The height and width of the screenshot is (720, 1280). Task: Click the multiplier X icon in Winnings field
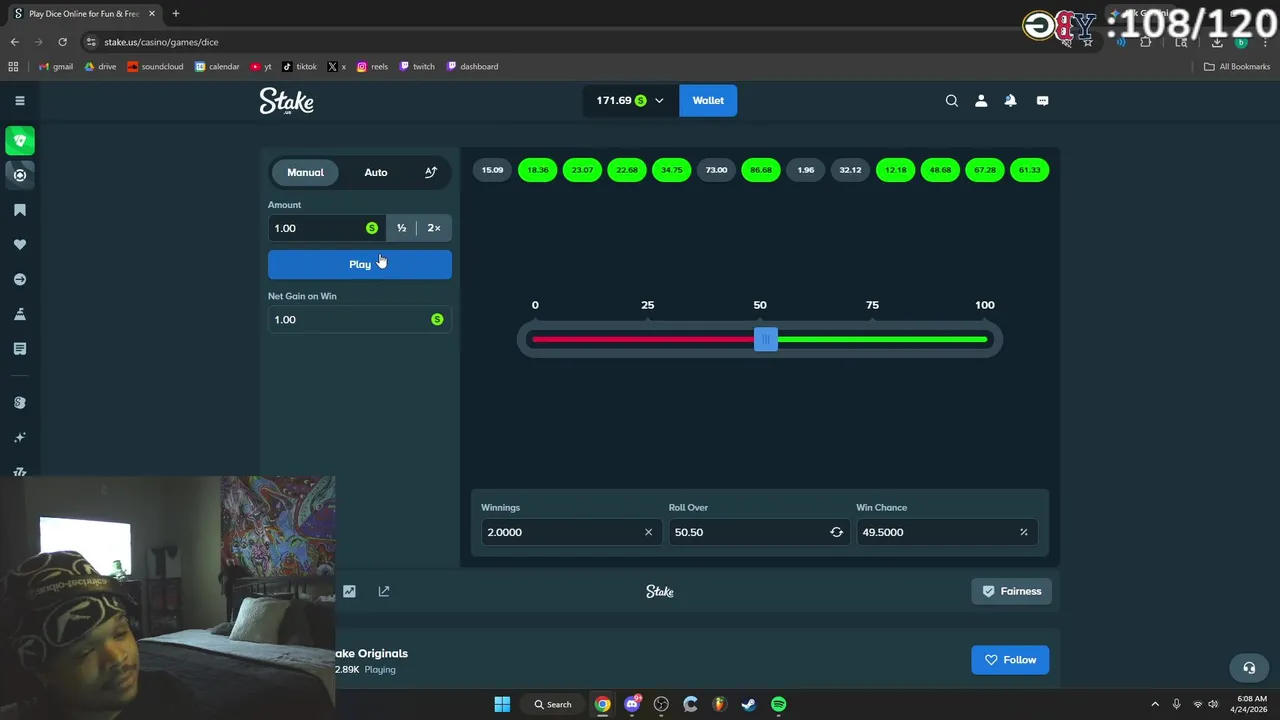coord(648,532)
